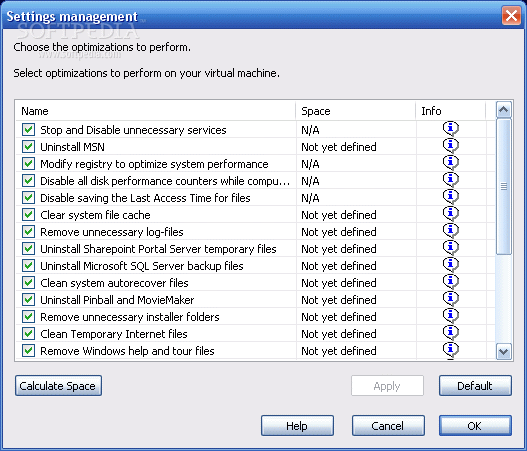Uncheck Clean Temporary Internet files

tap(29, 334)
